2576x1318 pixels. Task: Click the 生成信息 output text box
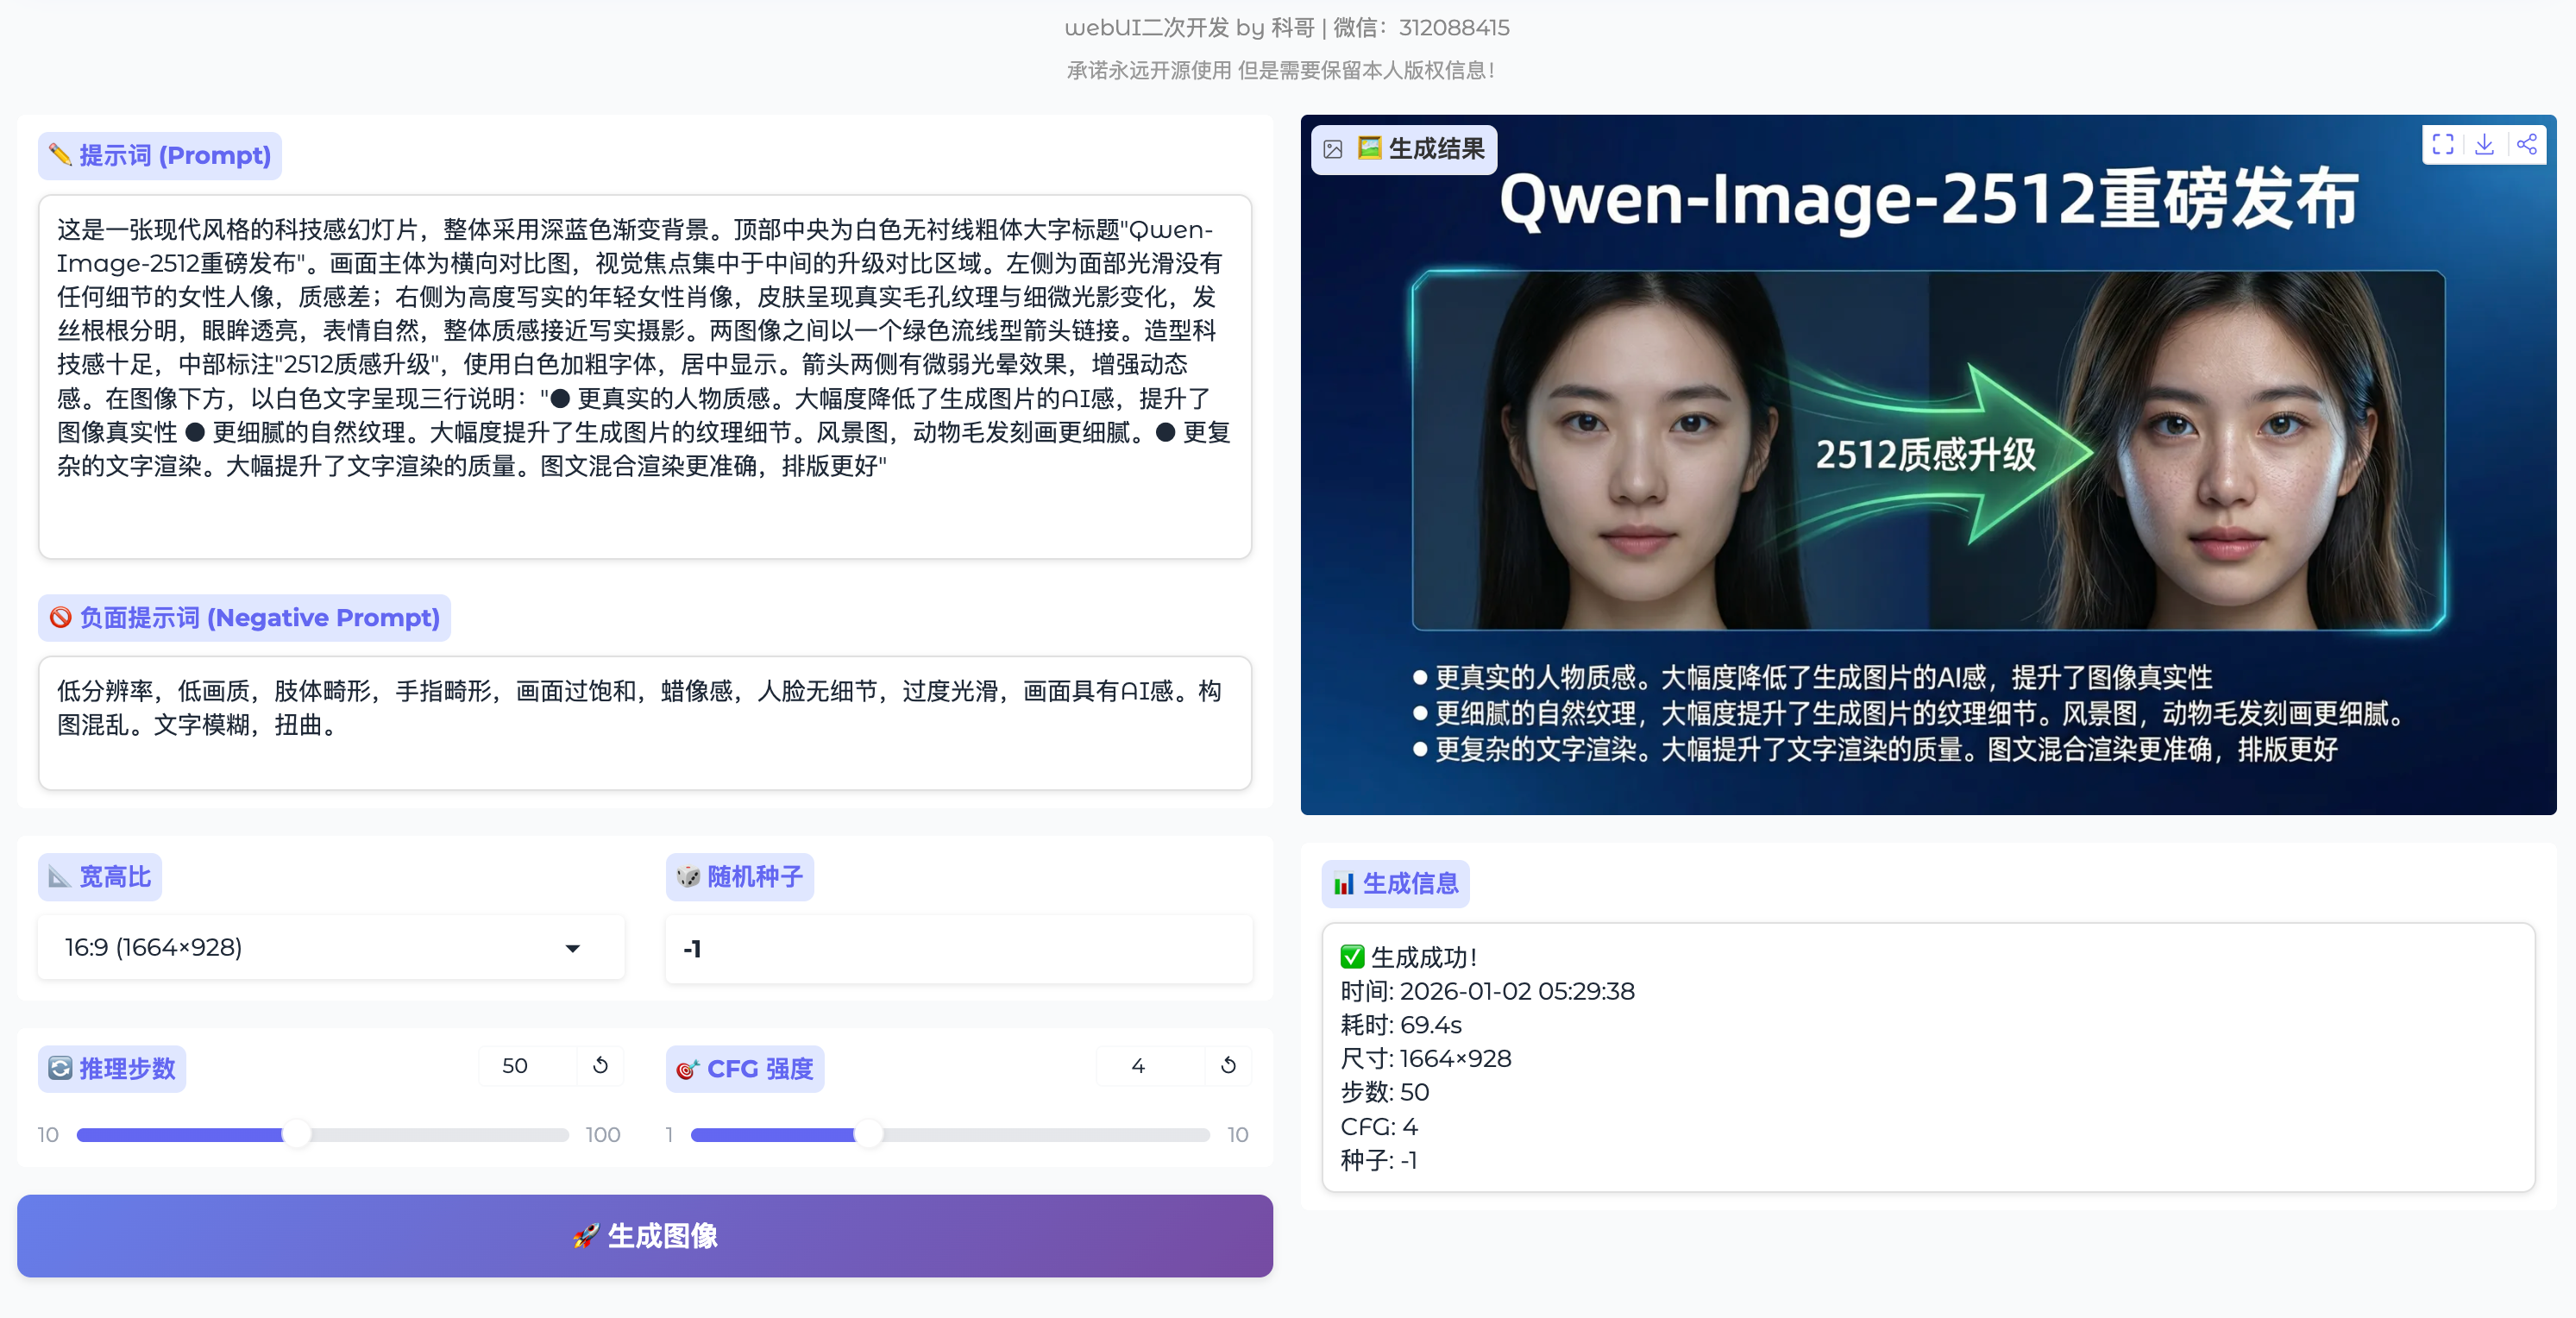pos(1927,1057)
